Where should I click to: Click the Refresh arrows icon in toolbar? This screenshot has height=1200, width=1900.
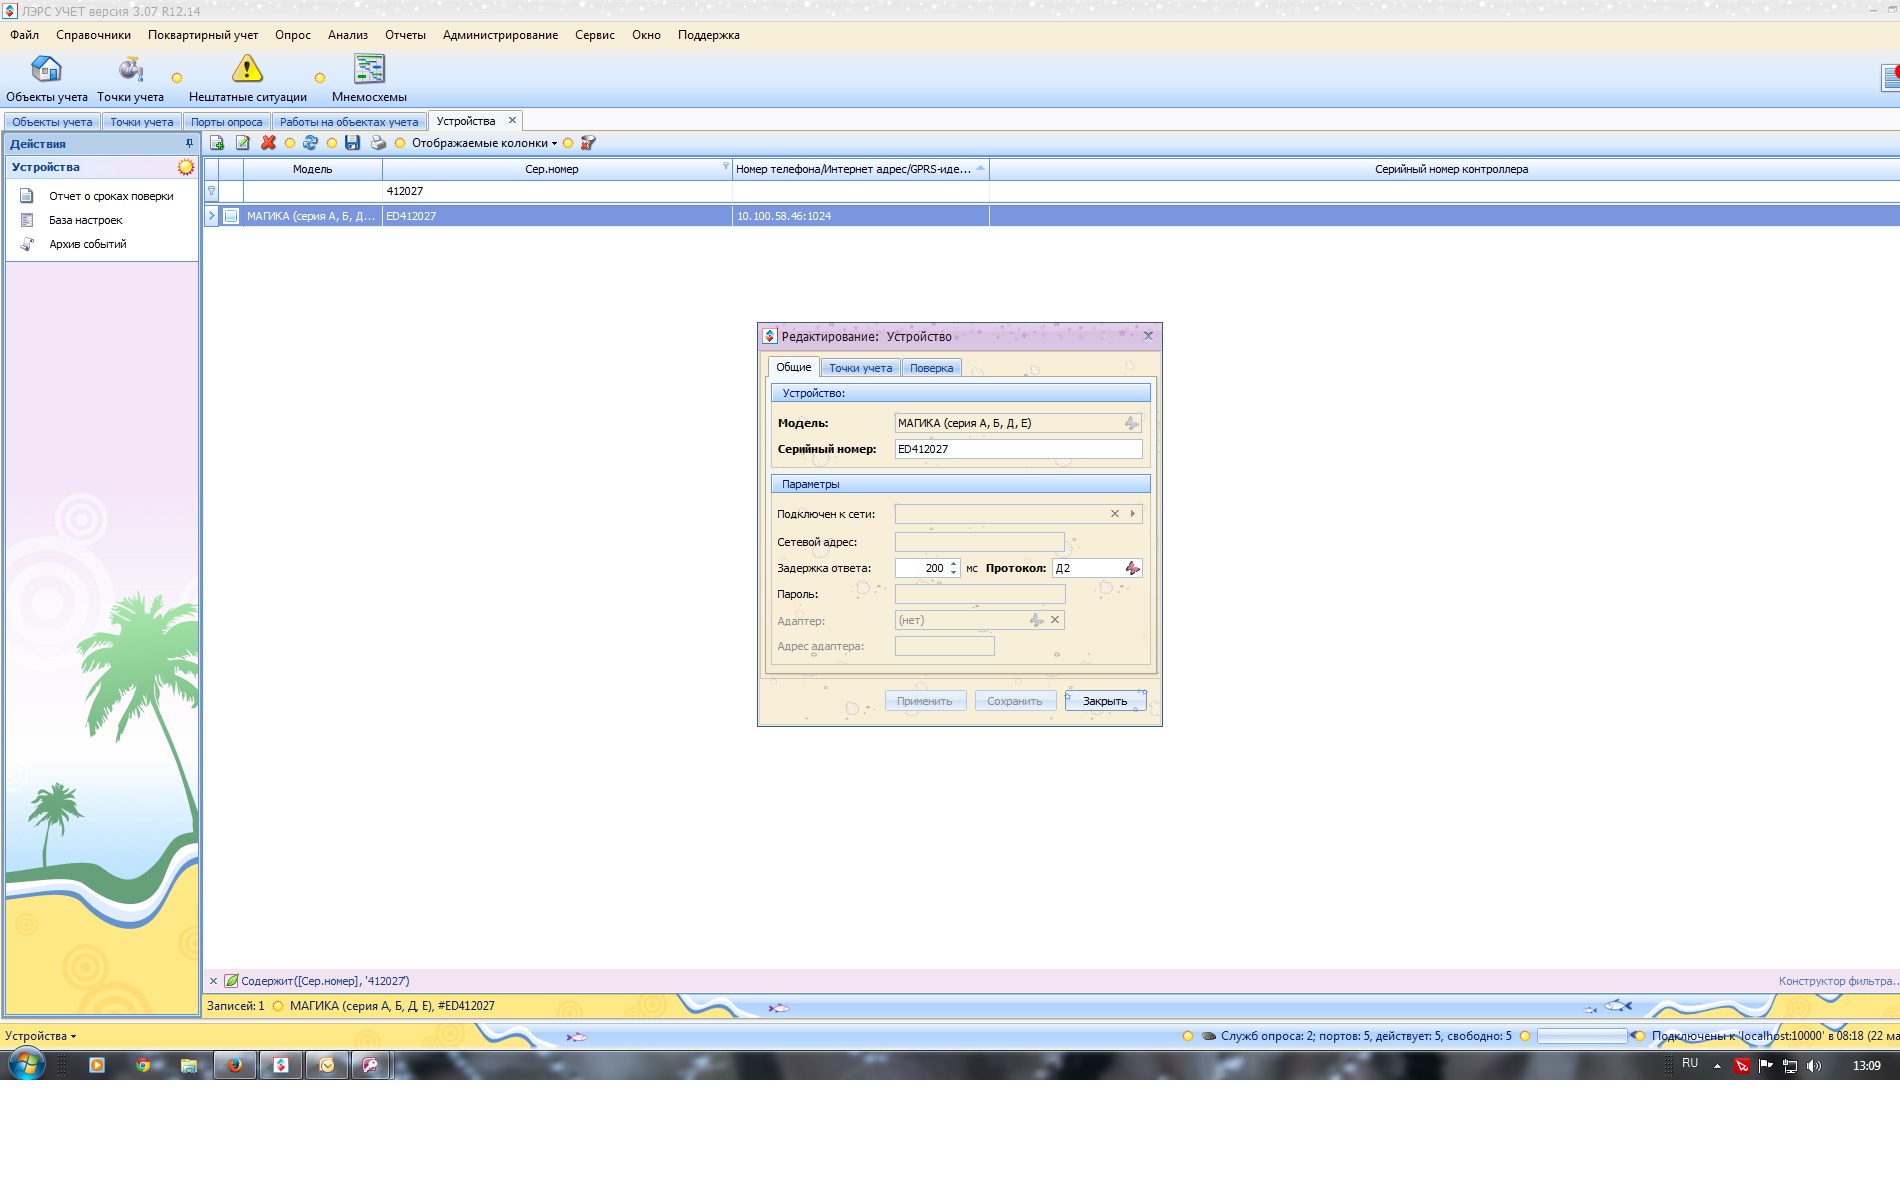pyautogui.click(x=310, y=143)
